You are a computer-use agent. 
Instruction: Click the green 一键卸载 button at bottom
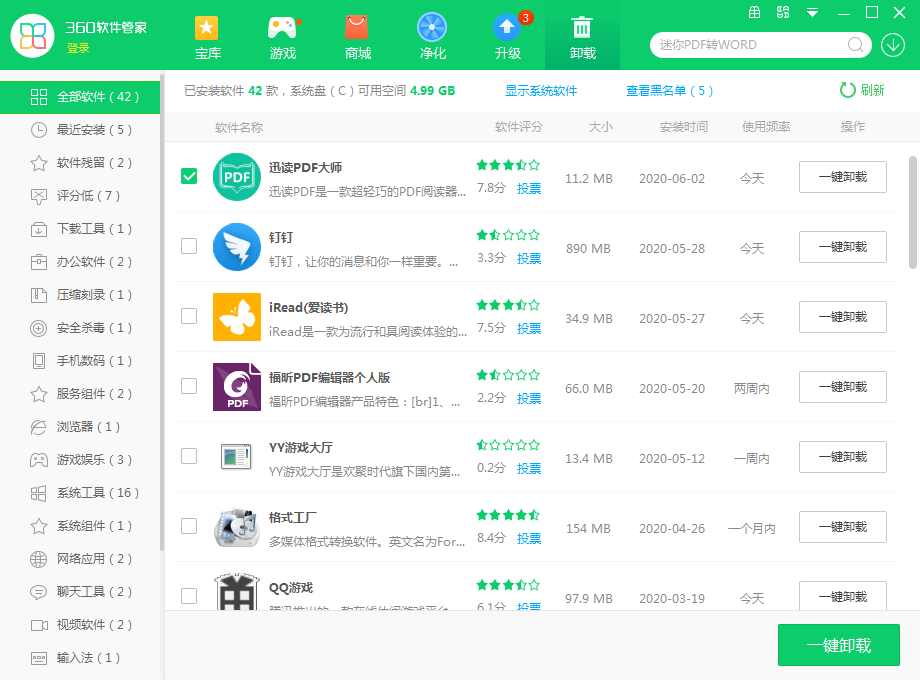pyautogui.click(x=838, y=645)
